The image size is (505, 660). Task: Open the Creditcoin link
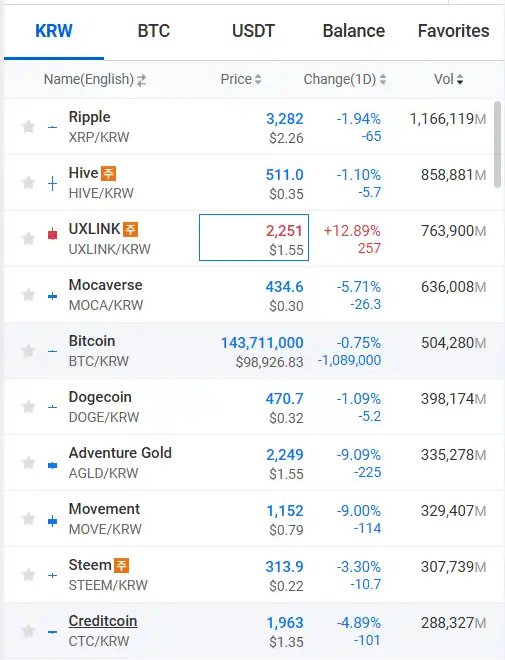pyautogui.click(x=103, y=621)
